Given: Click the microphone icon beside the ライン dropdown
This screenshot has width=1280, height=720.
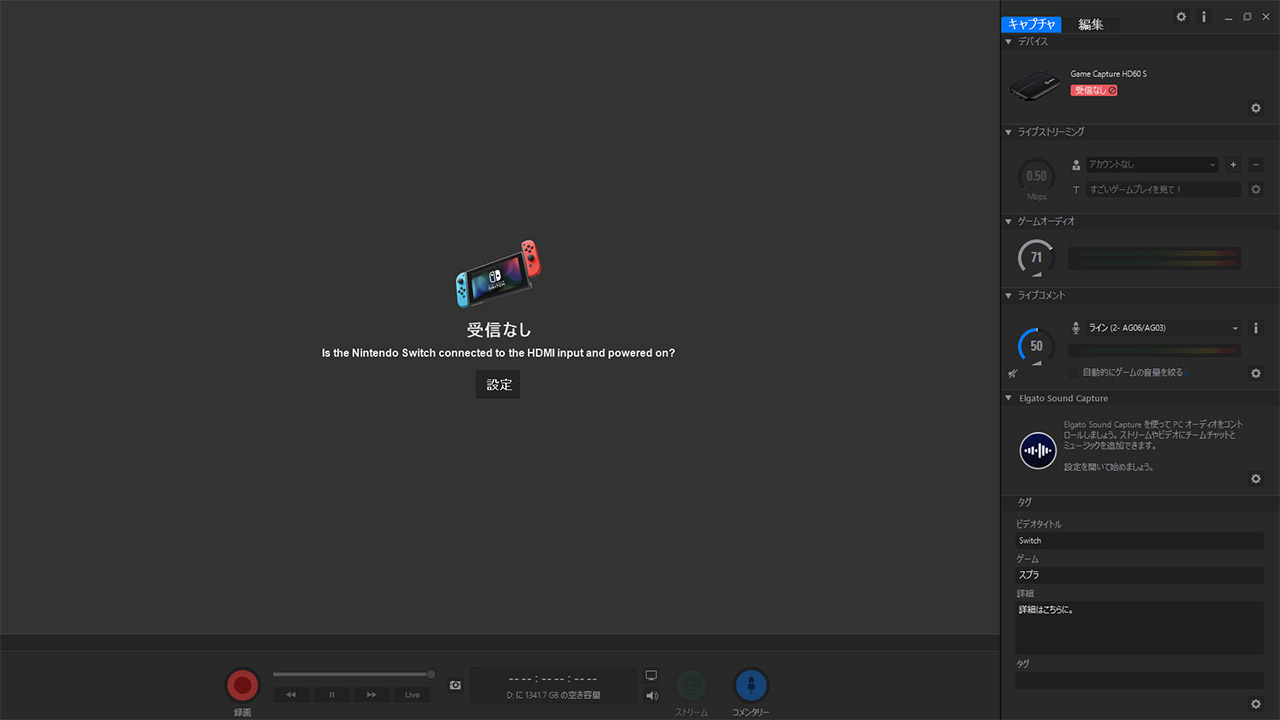Looking at the screenshot, I should [1076, 328].
